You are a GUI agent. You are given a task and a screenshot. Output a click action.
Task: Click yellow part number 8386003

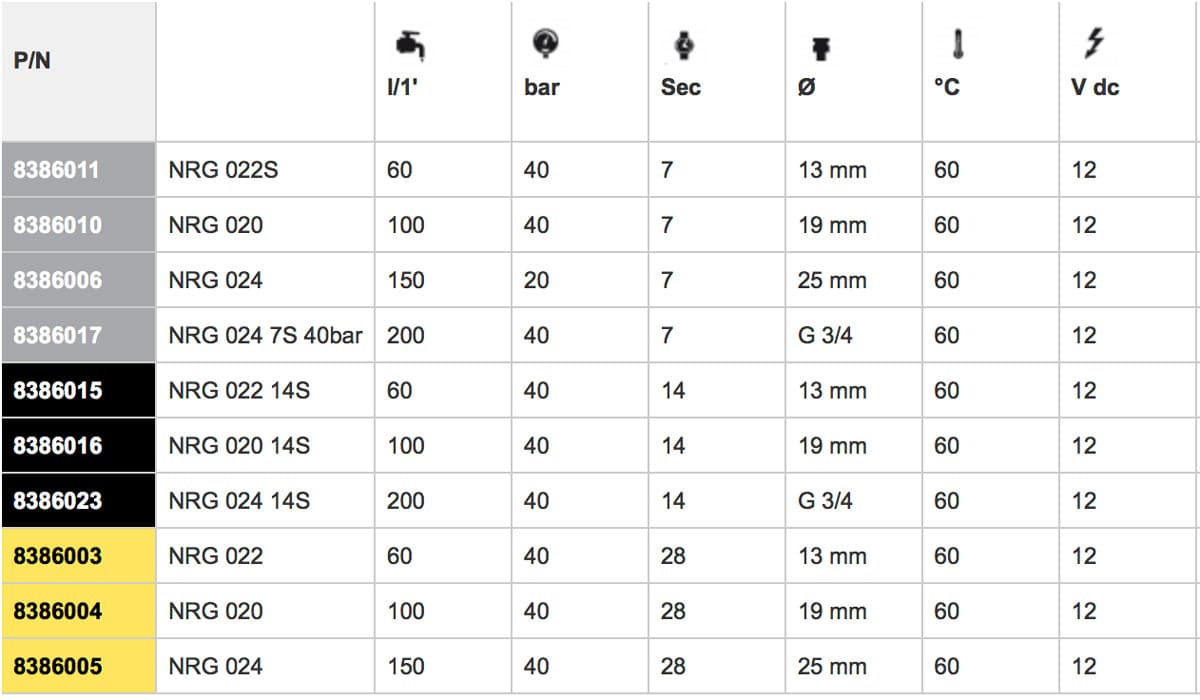click(57, 555)
